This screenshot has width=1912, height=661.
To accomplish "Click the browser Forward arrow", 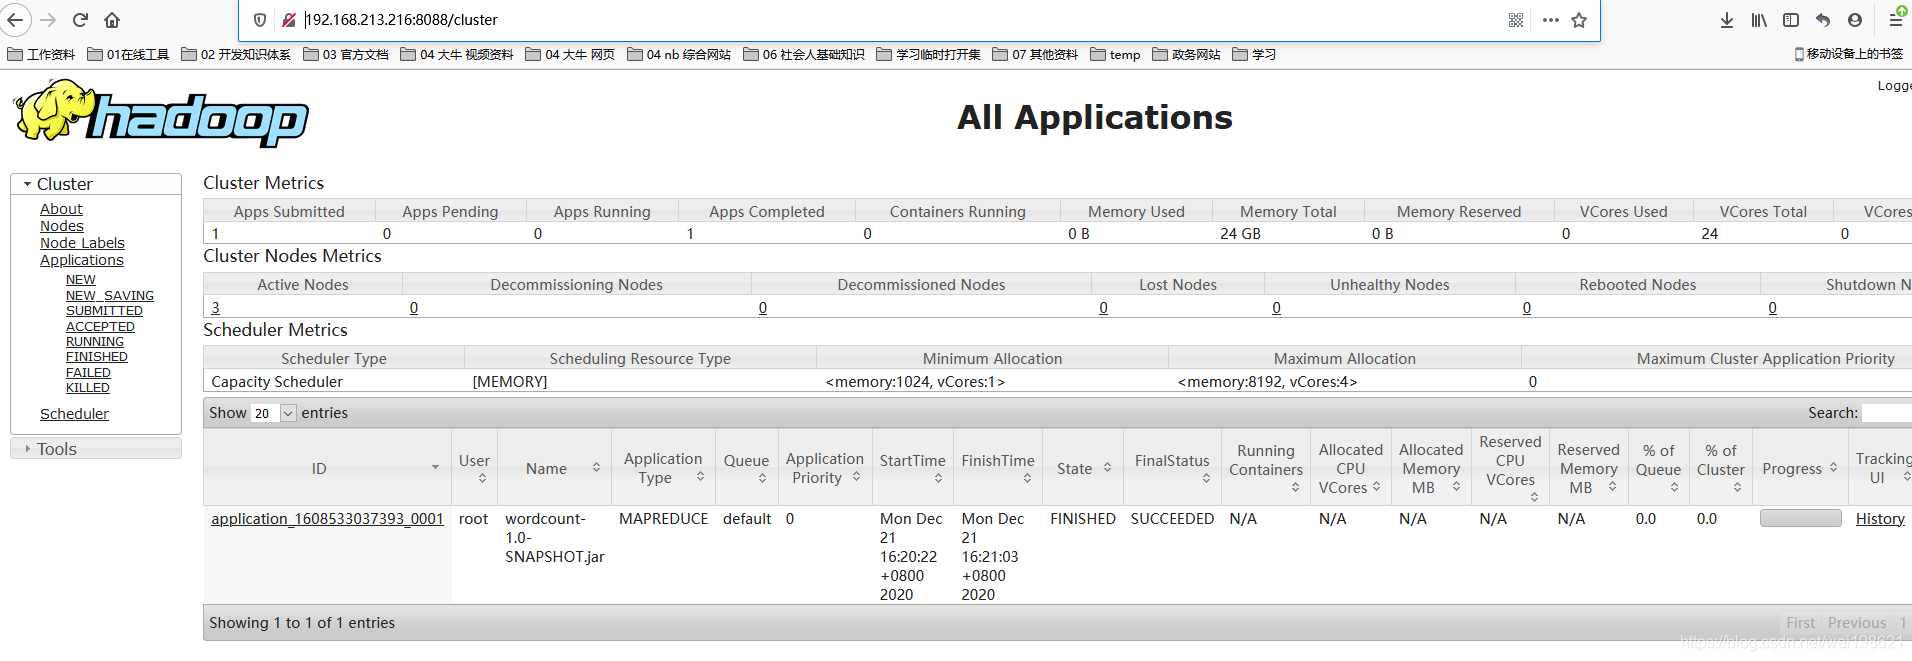I will point(48,20).
